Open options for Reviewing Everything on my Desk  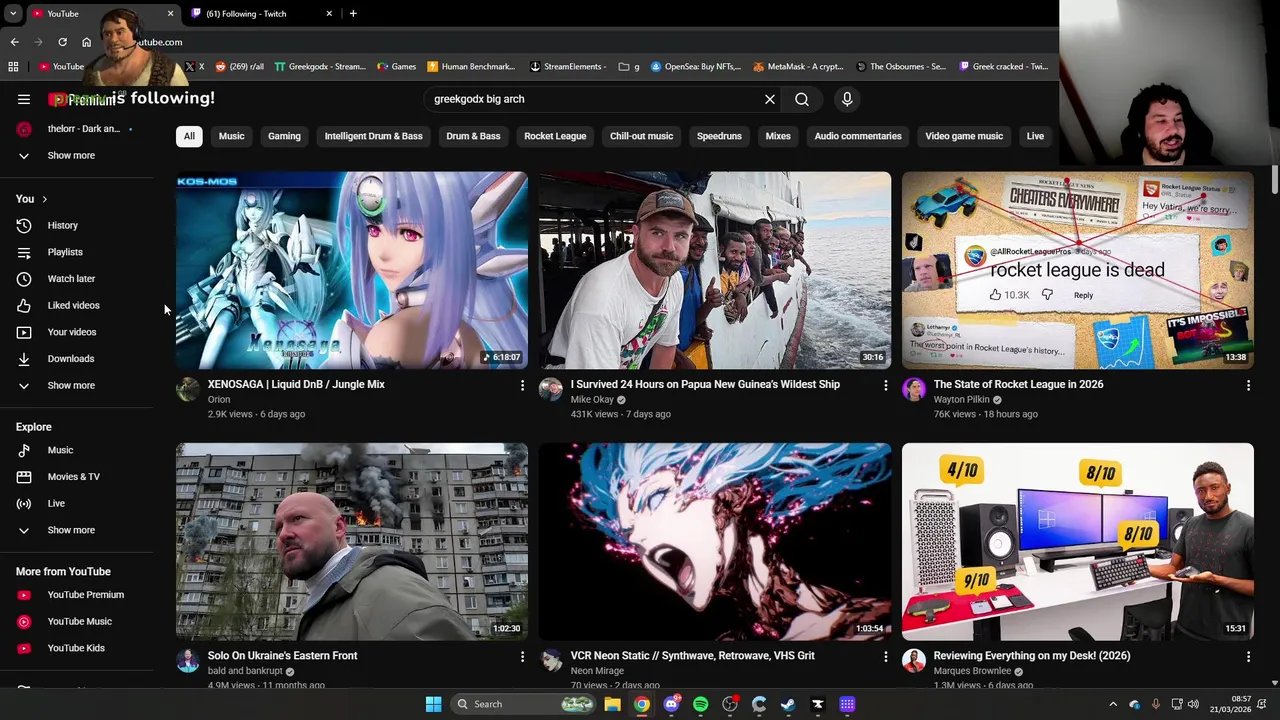(1248, 656)
